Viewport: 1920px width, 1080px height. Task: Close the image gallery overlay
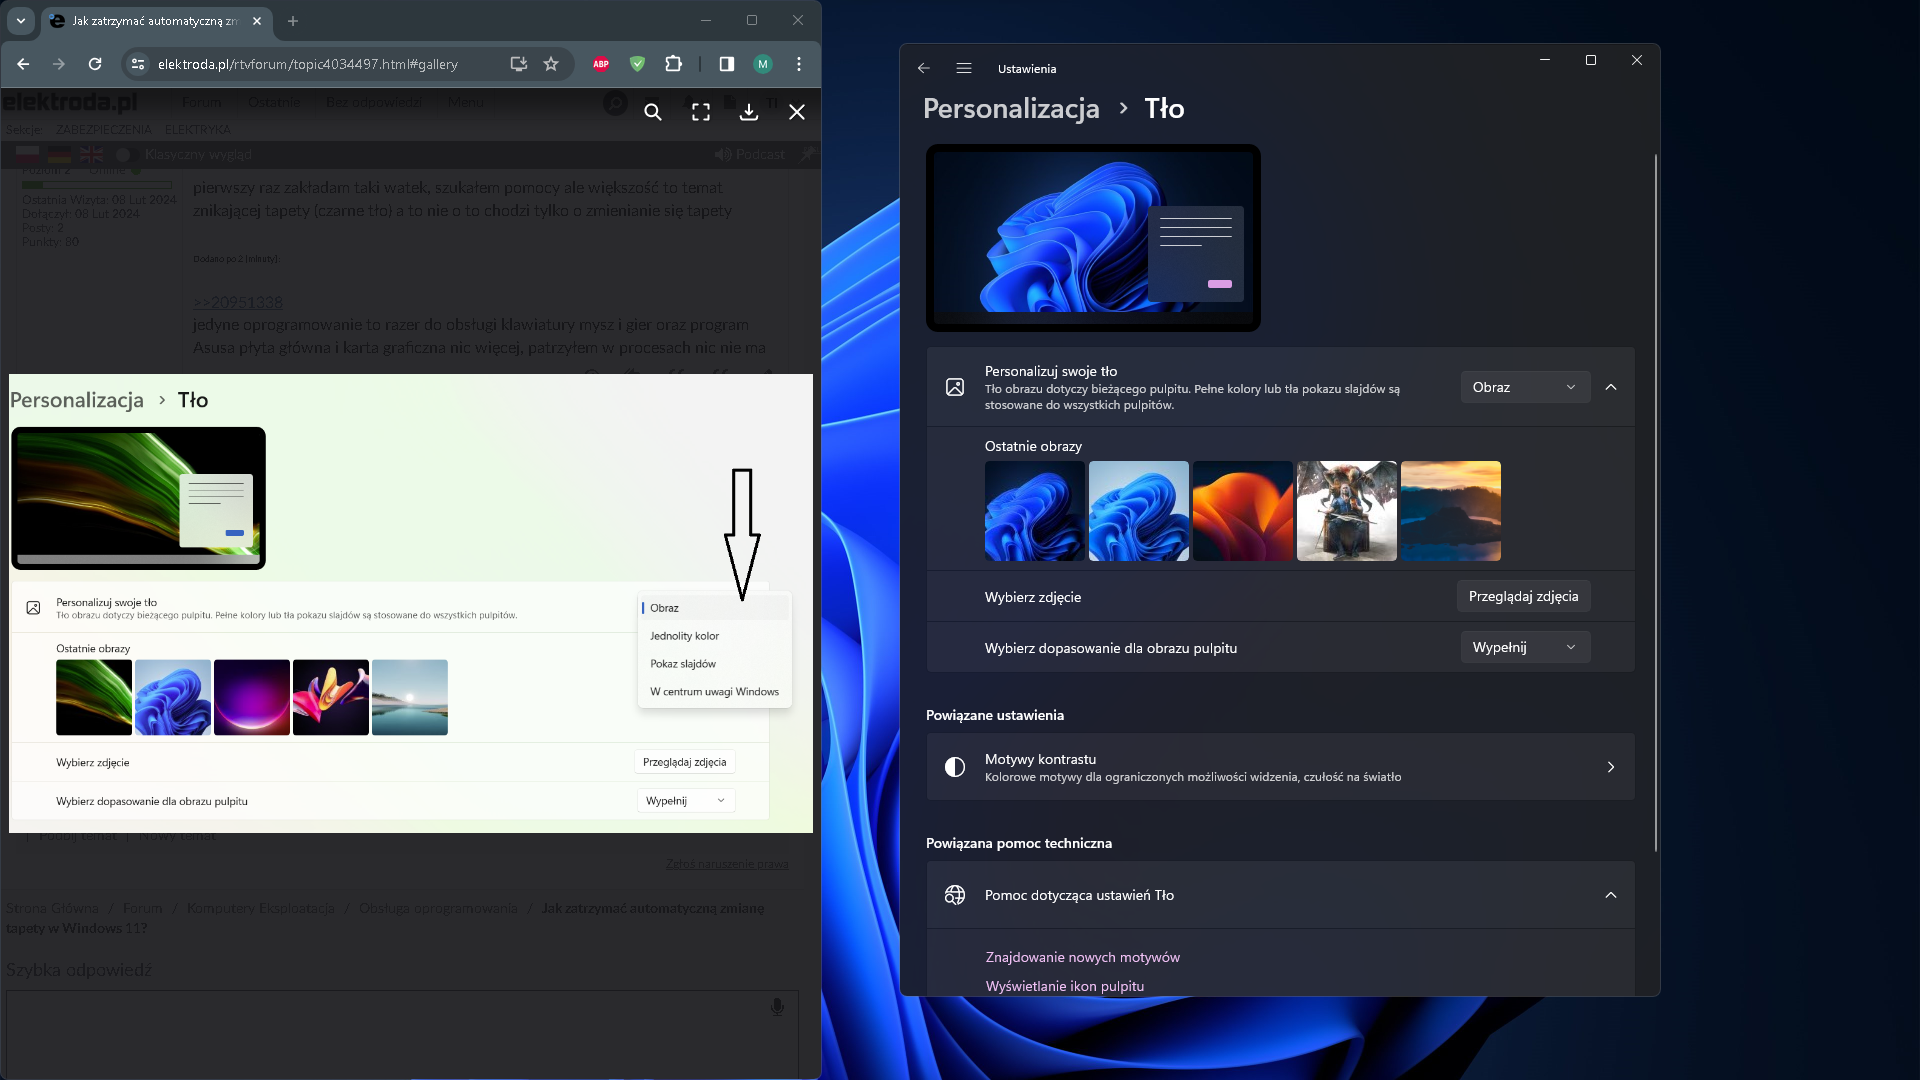point(797,112)
